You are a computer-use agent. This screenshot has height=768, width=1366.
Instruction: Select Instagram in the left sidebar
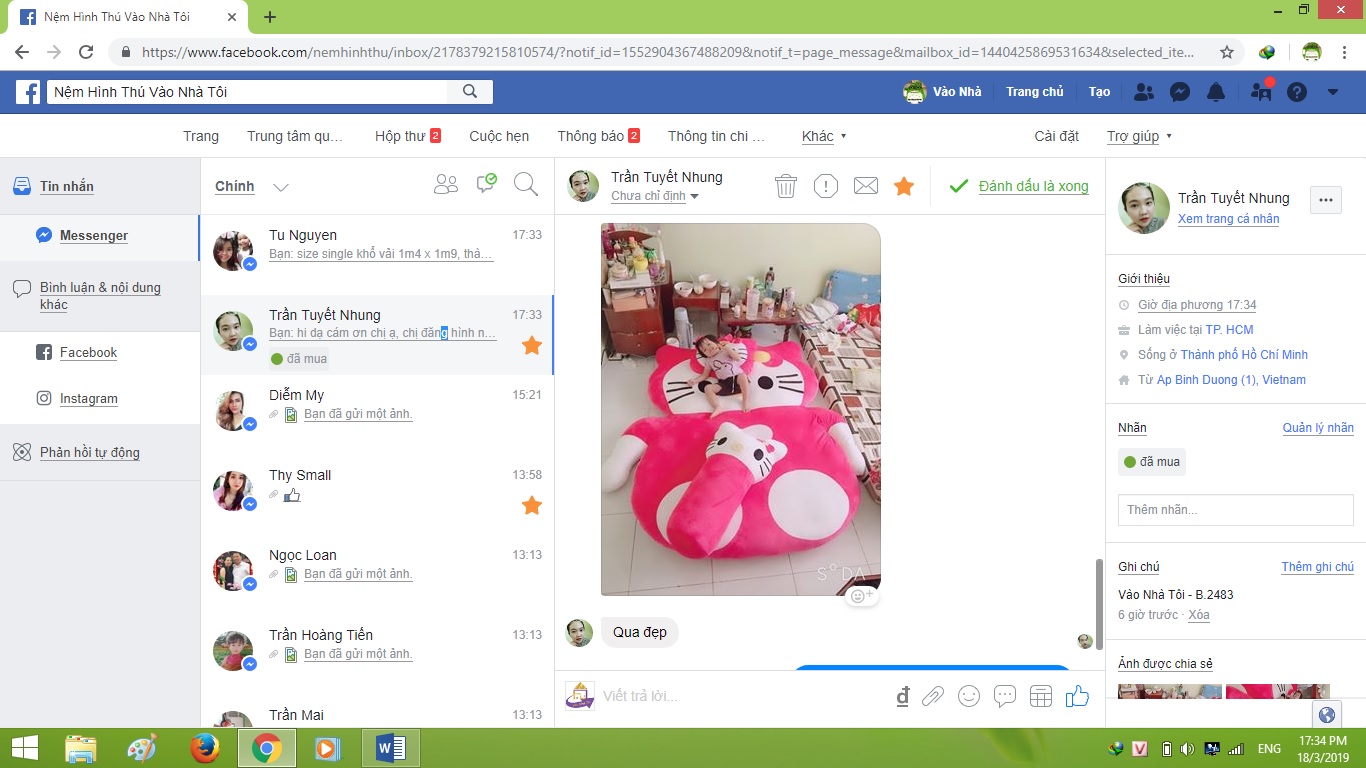pos(89,398)
